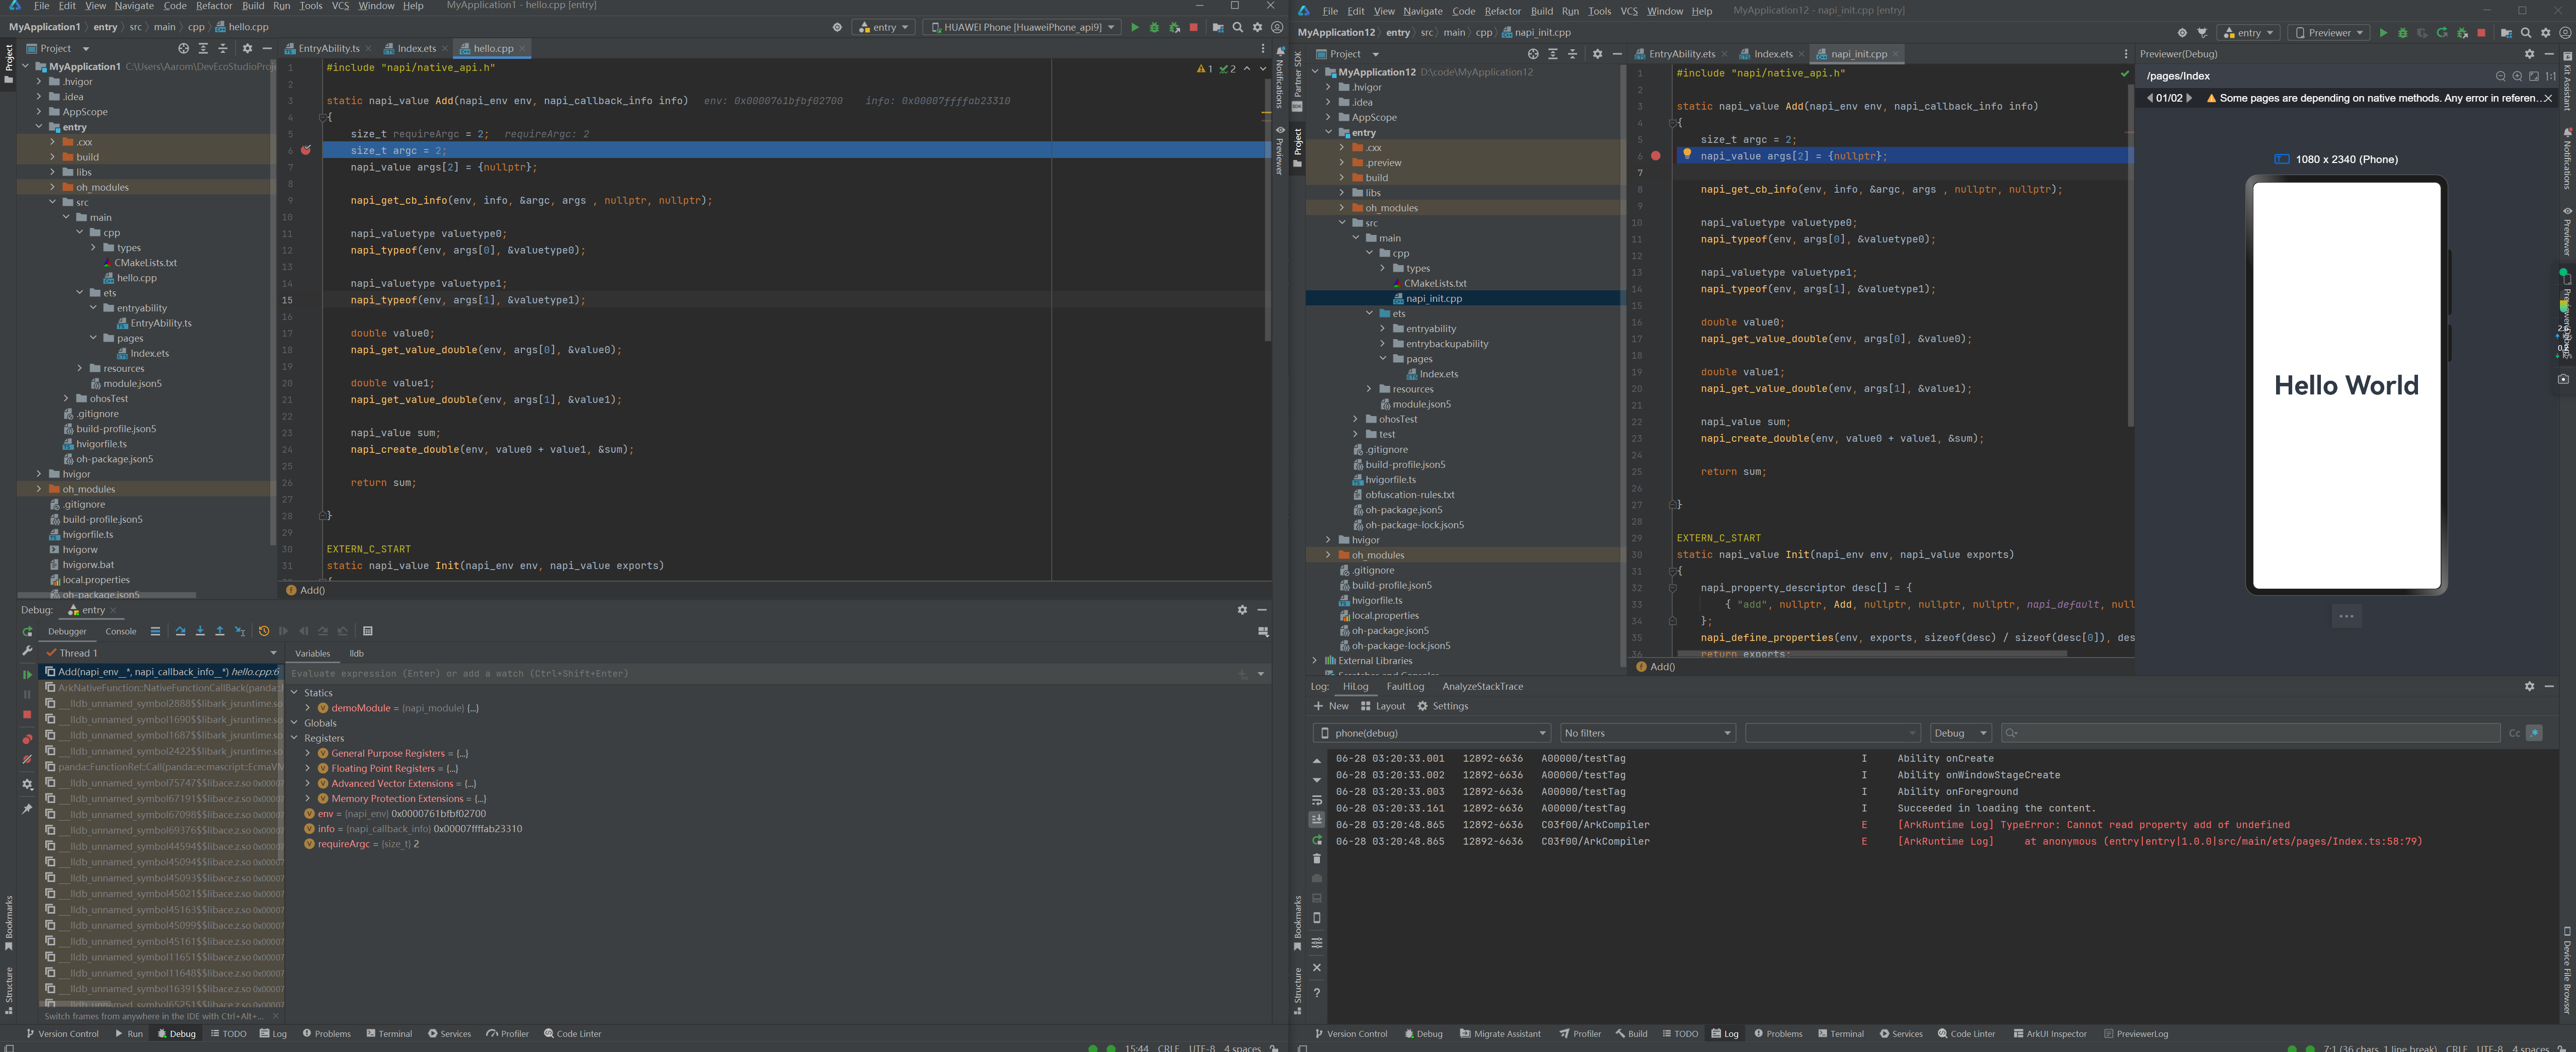Open Refactor menu in right window

coord(1502,11)
